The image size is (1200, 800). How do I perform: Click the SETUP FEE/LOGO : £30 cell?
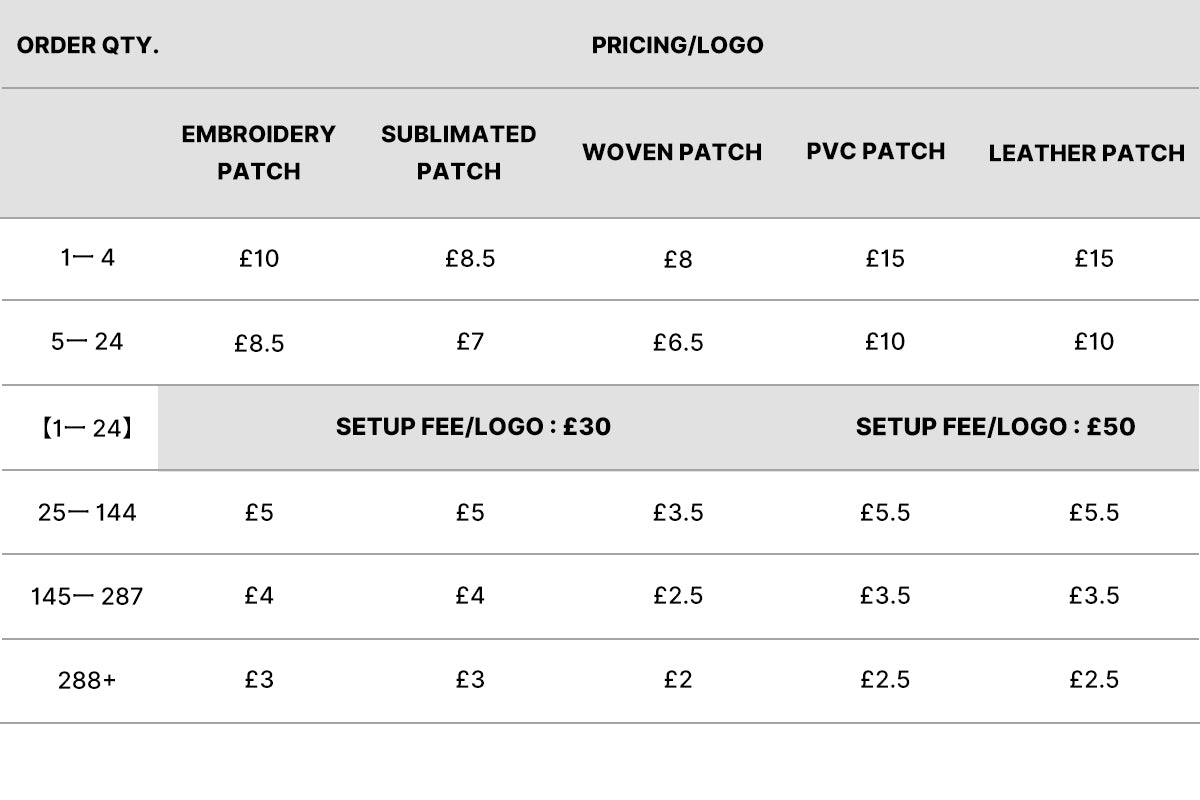pos(473,427)
